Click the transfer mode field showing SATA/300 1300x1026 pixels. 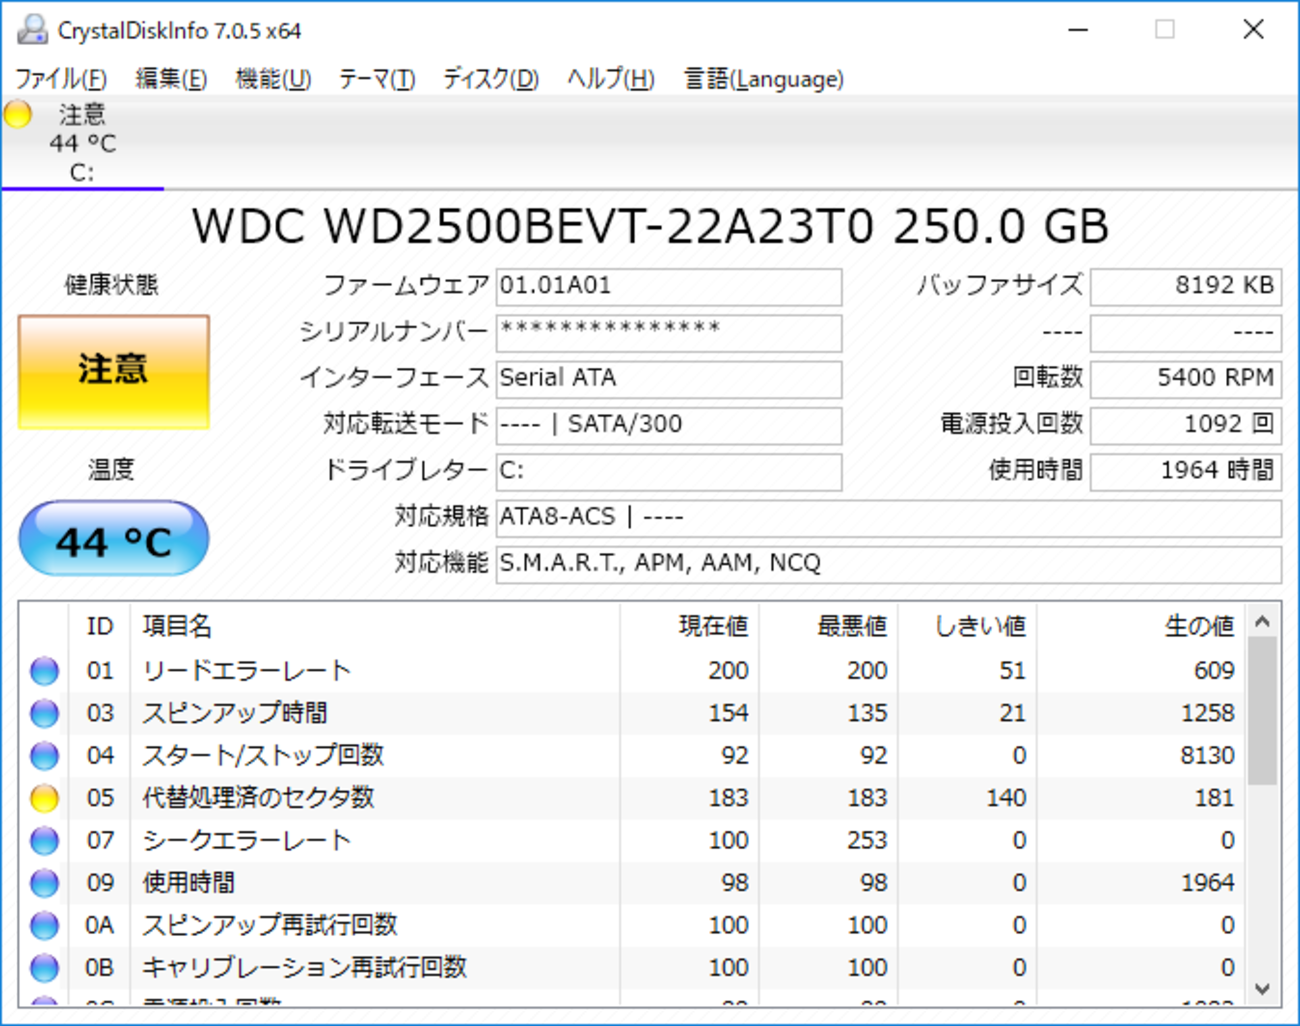669,425
